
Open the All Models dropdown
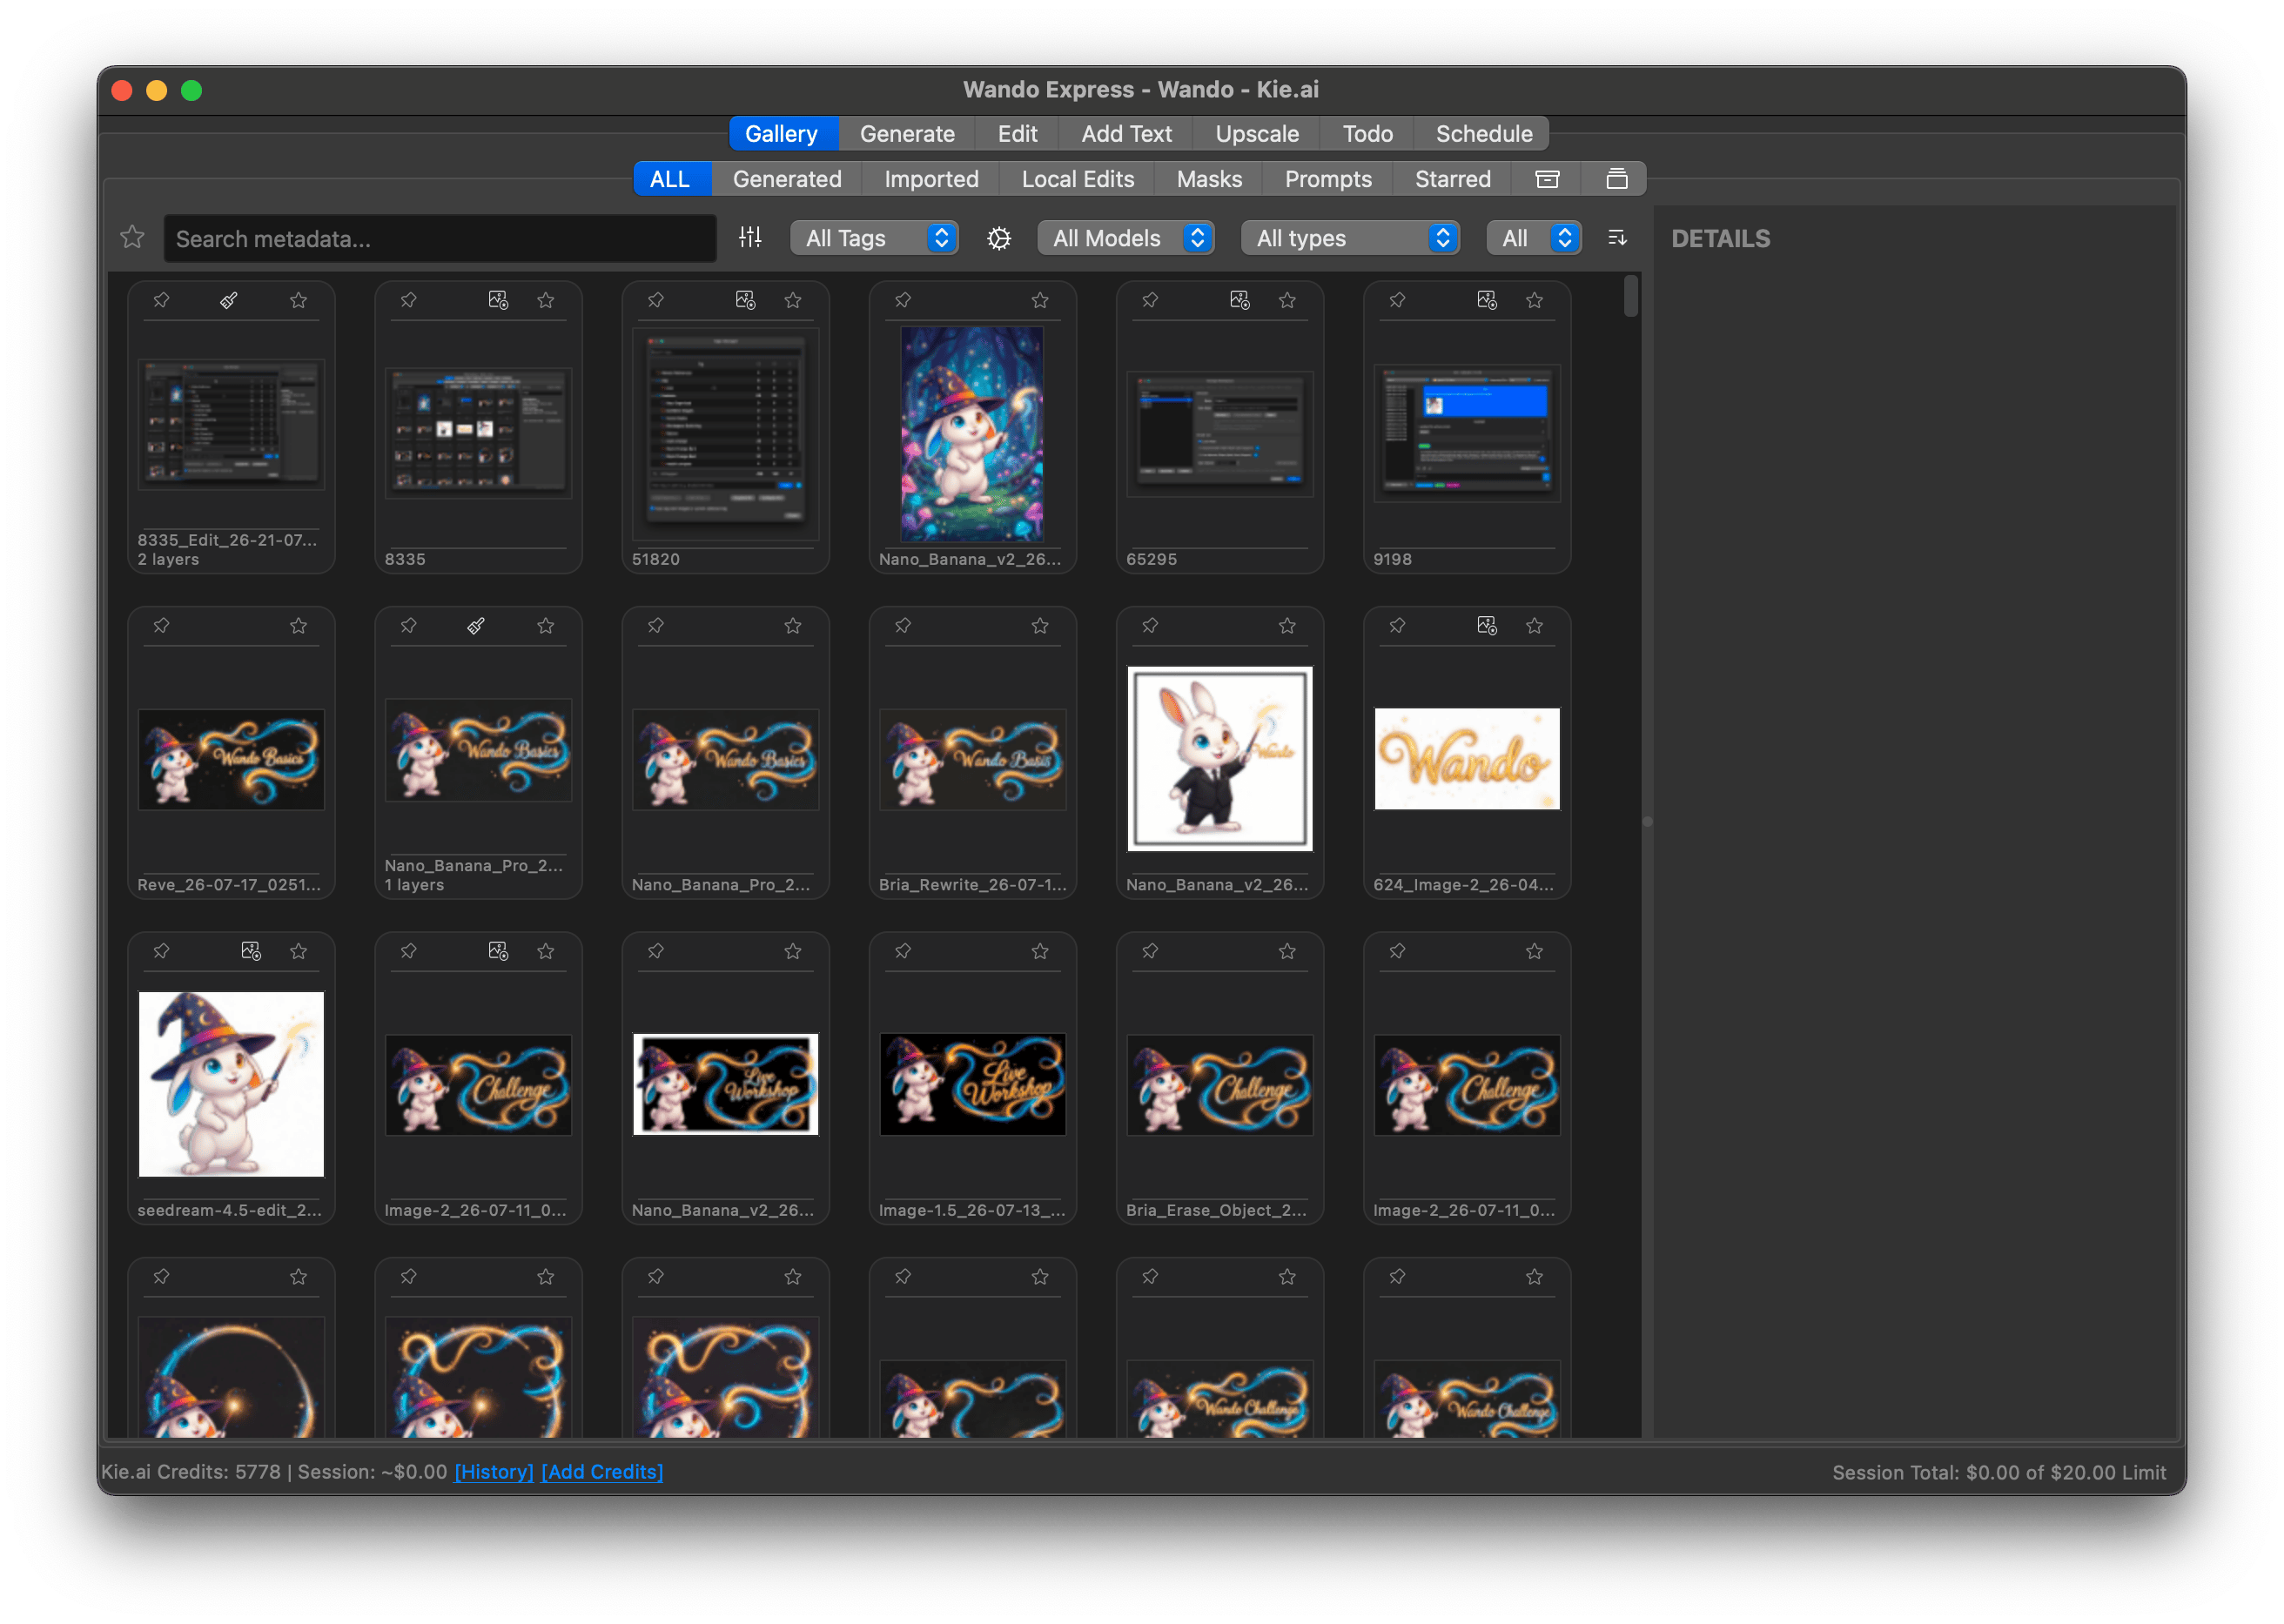click(x=1125, y=238)
